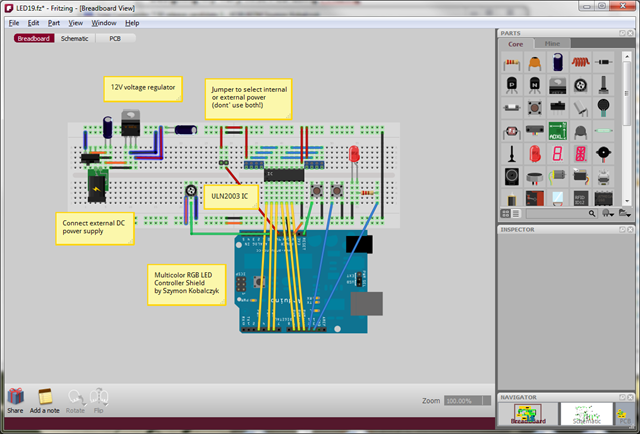
Task: Open the Zoom percentage combo box
Action: coord(468,400)
